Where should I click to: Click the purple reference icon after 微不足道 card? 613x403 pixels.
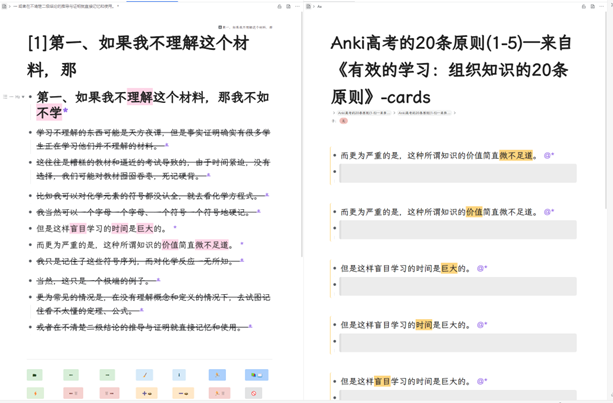point(547,156)
